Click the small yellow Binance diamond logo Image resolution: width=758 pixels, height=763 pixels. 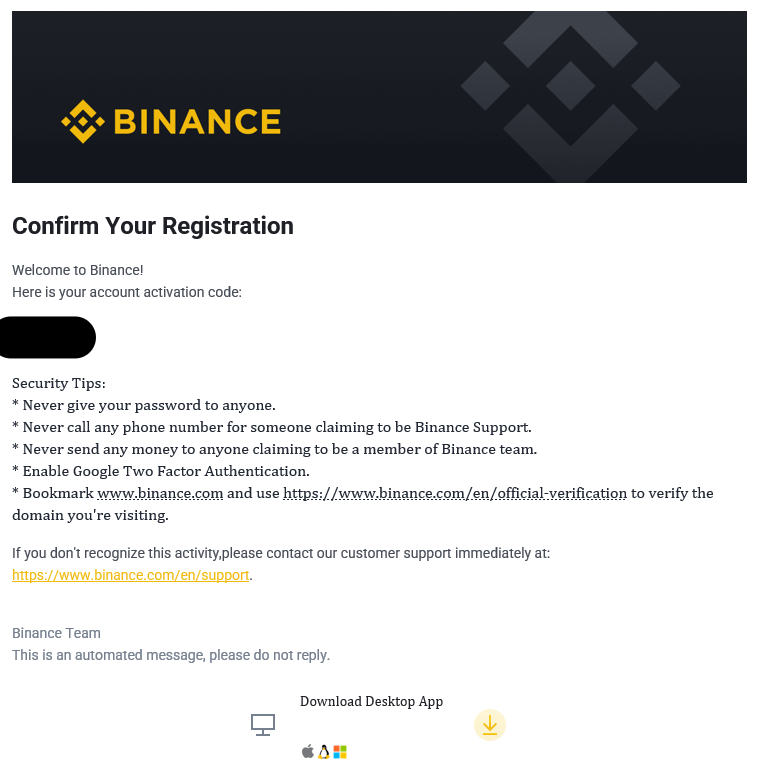click(83, 122)
